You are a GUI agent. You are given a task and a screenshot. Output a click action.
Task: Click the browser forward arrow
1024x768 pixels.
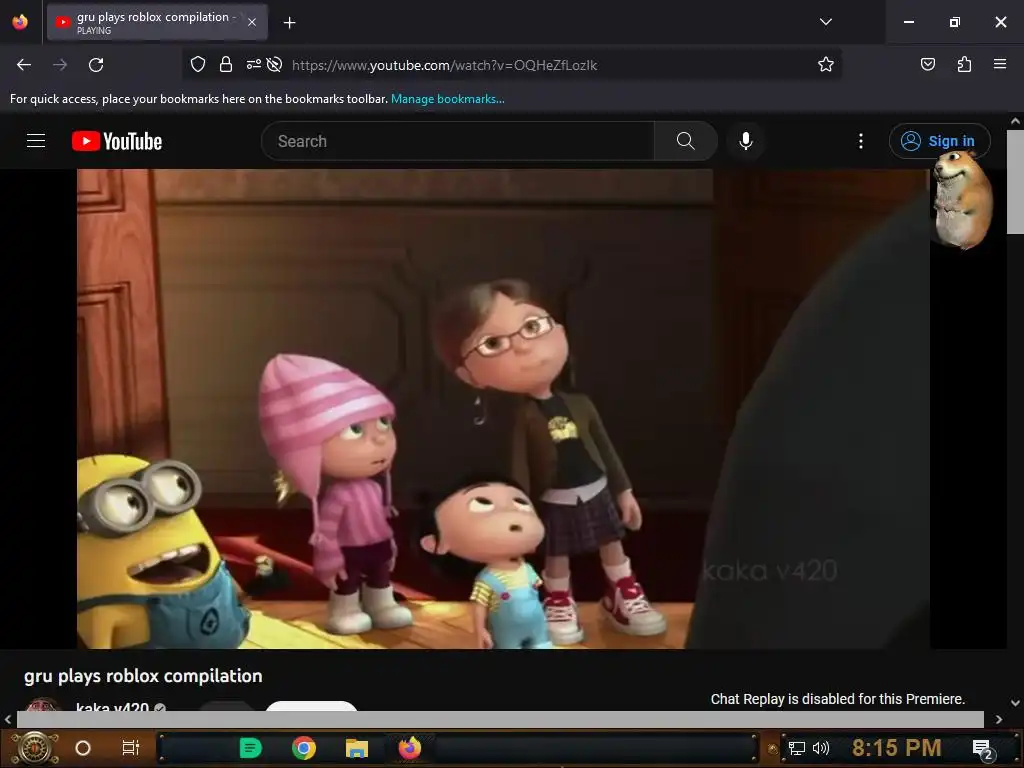pos(60,65)
